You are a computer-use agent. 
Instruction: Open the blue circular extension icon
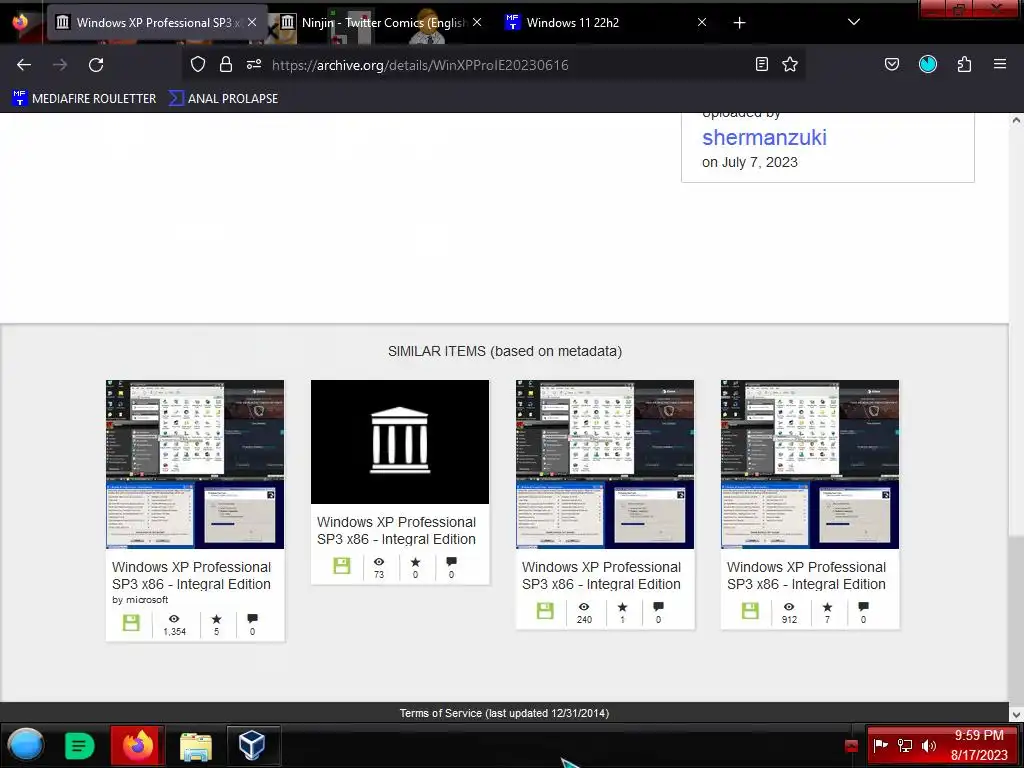[x=928, y=64]
